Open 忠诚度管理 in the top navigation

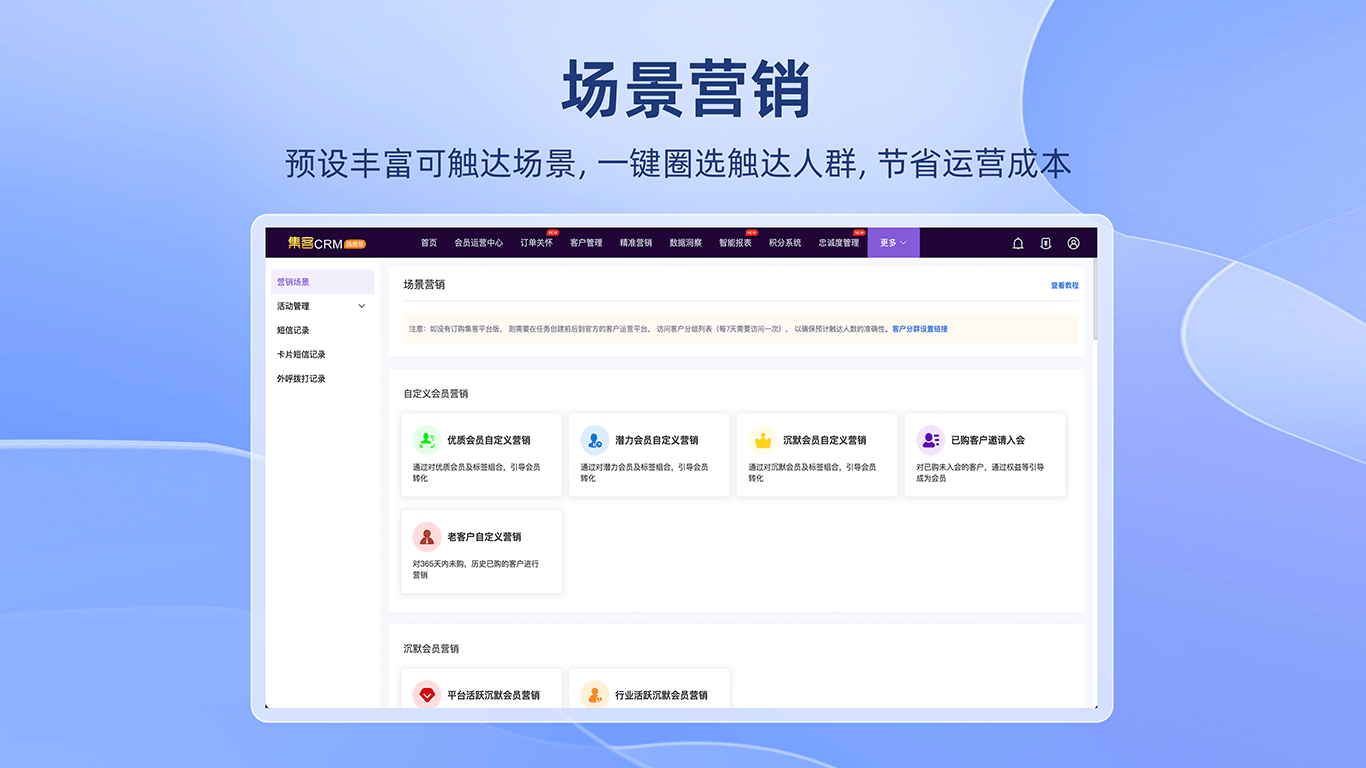click(x=839, y=243)
